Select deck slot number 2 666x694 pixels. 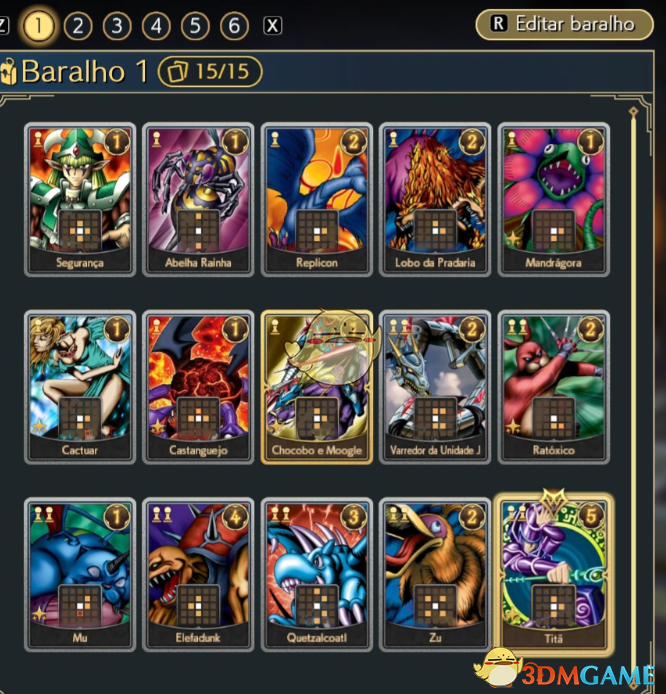coord(78,26)
